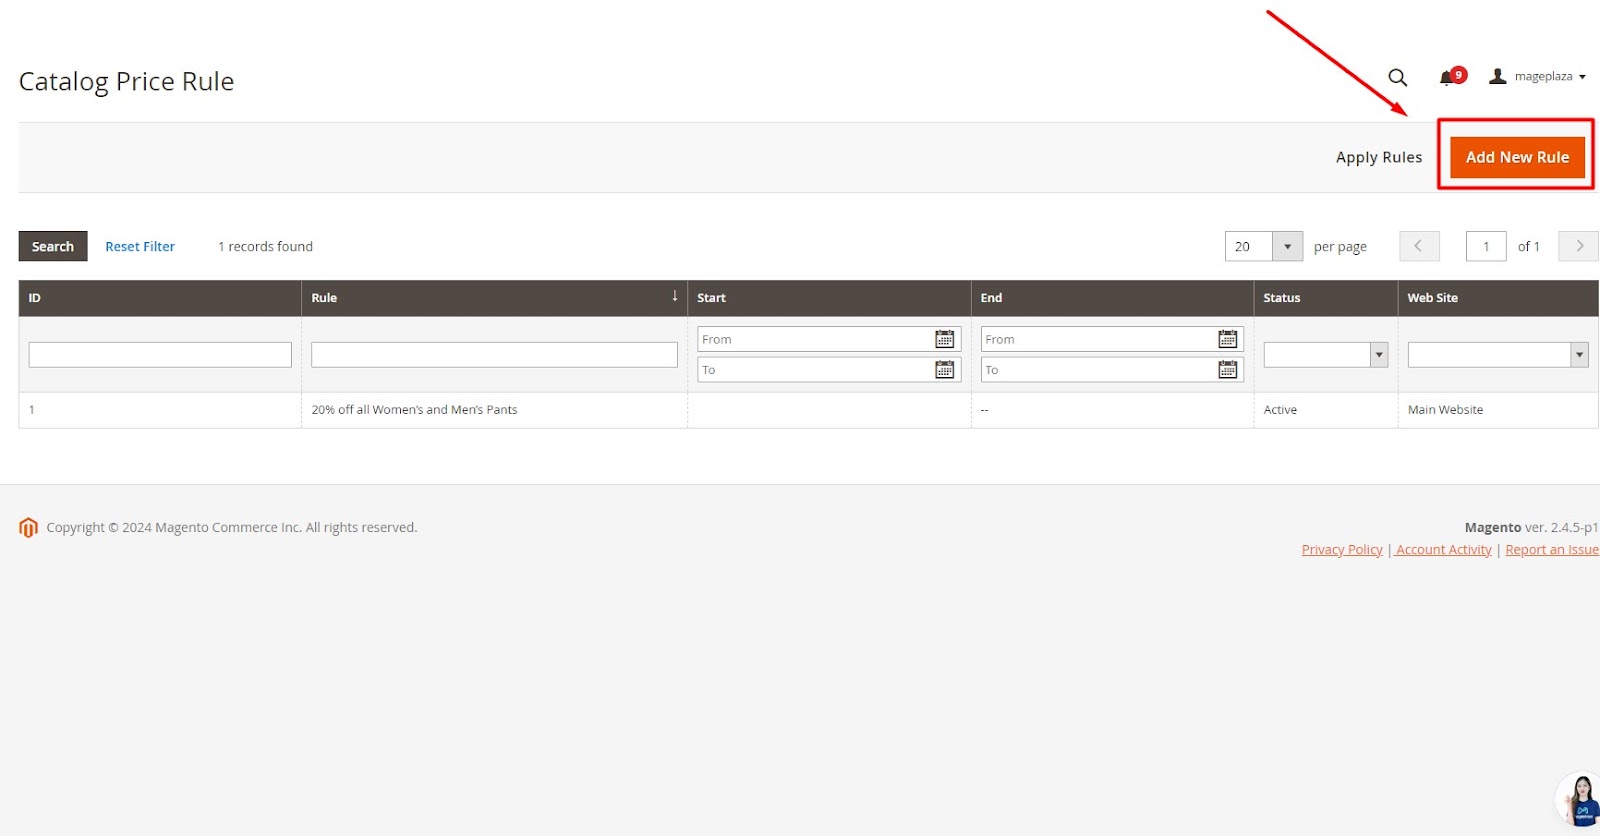Click the Search button above the grid
The image size is (1600, 836).
pyautogui.click(x=53, y=246)
